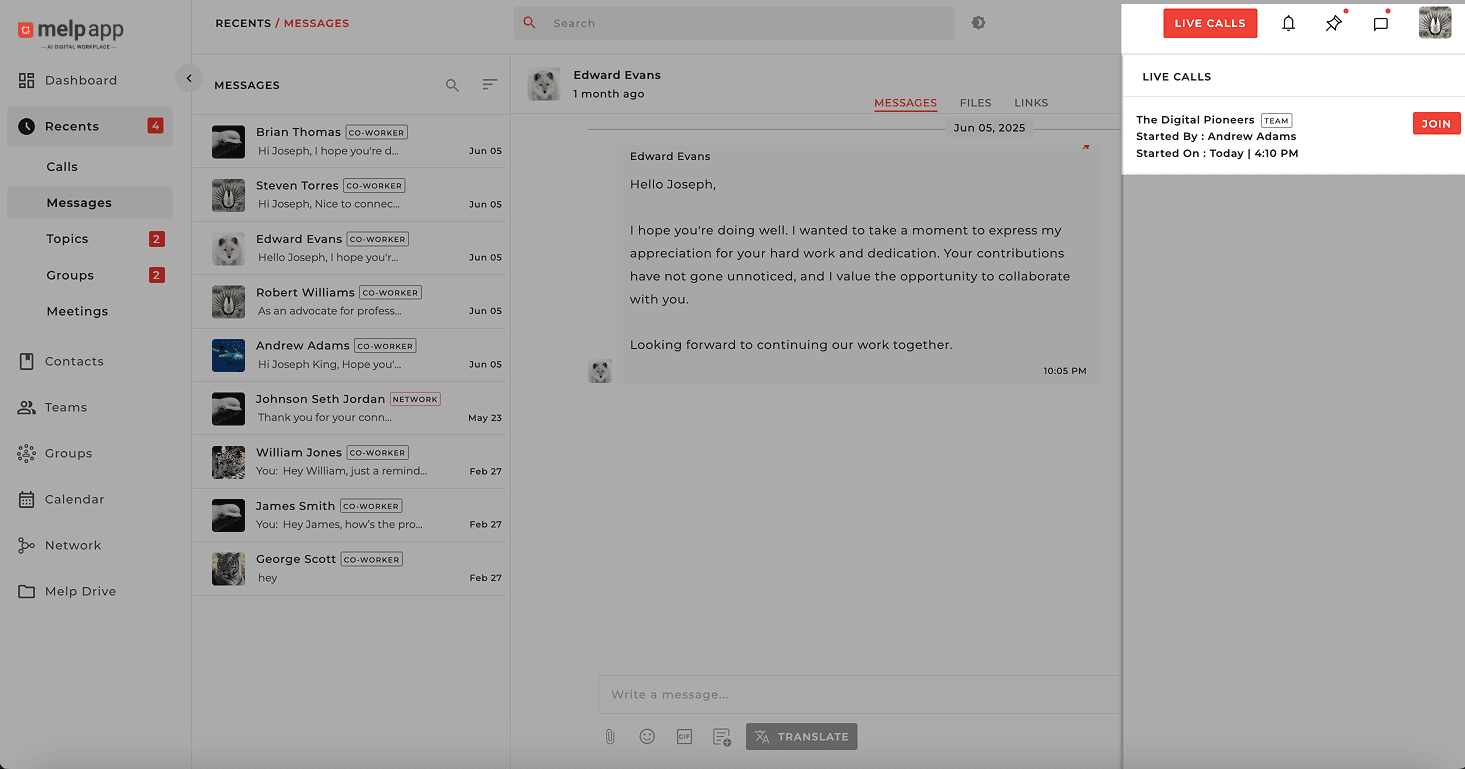This screenshot has height=769, width=1465.
Task: Join The Digital Pioneers live call
Action: (1436, 124)
